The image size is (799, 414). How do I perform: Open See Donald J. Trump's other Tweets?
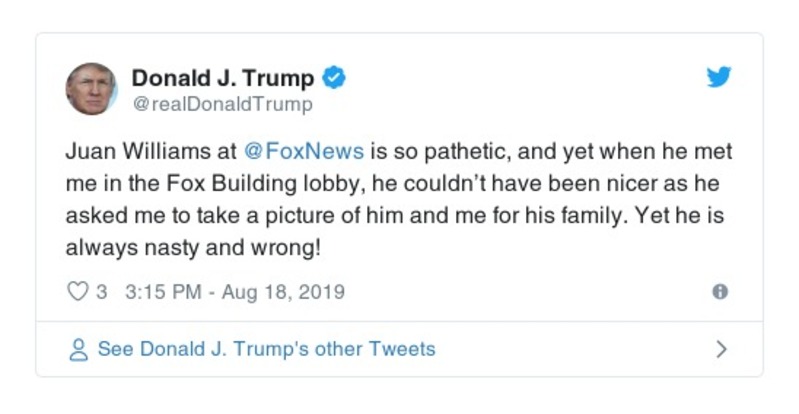coord(266,350)
